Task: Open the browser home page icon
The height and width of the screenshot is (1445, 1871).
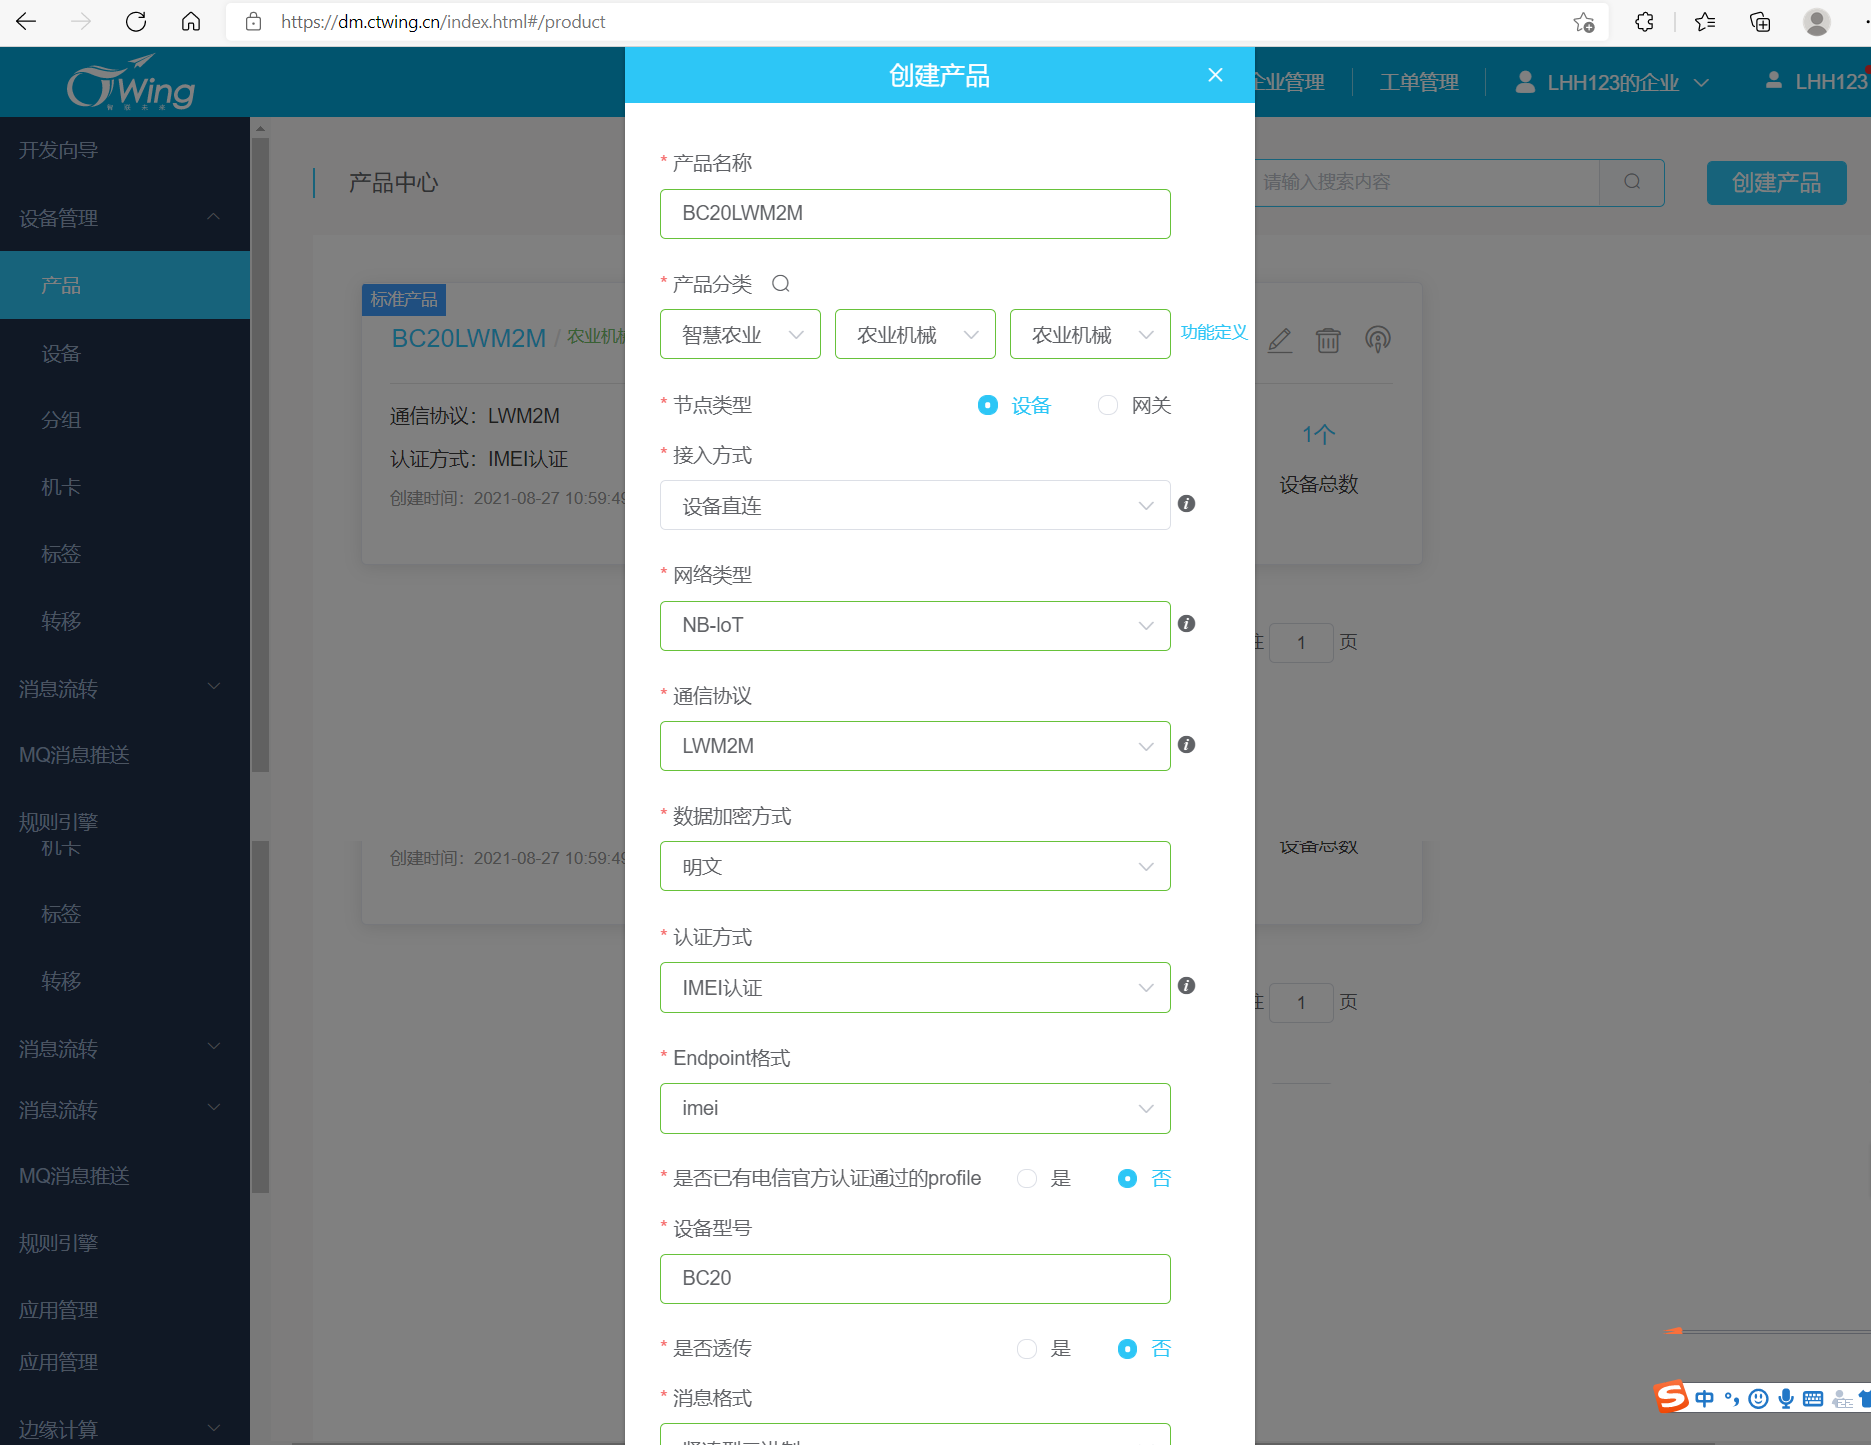Action: 191,22
